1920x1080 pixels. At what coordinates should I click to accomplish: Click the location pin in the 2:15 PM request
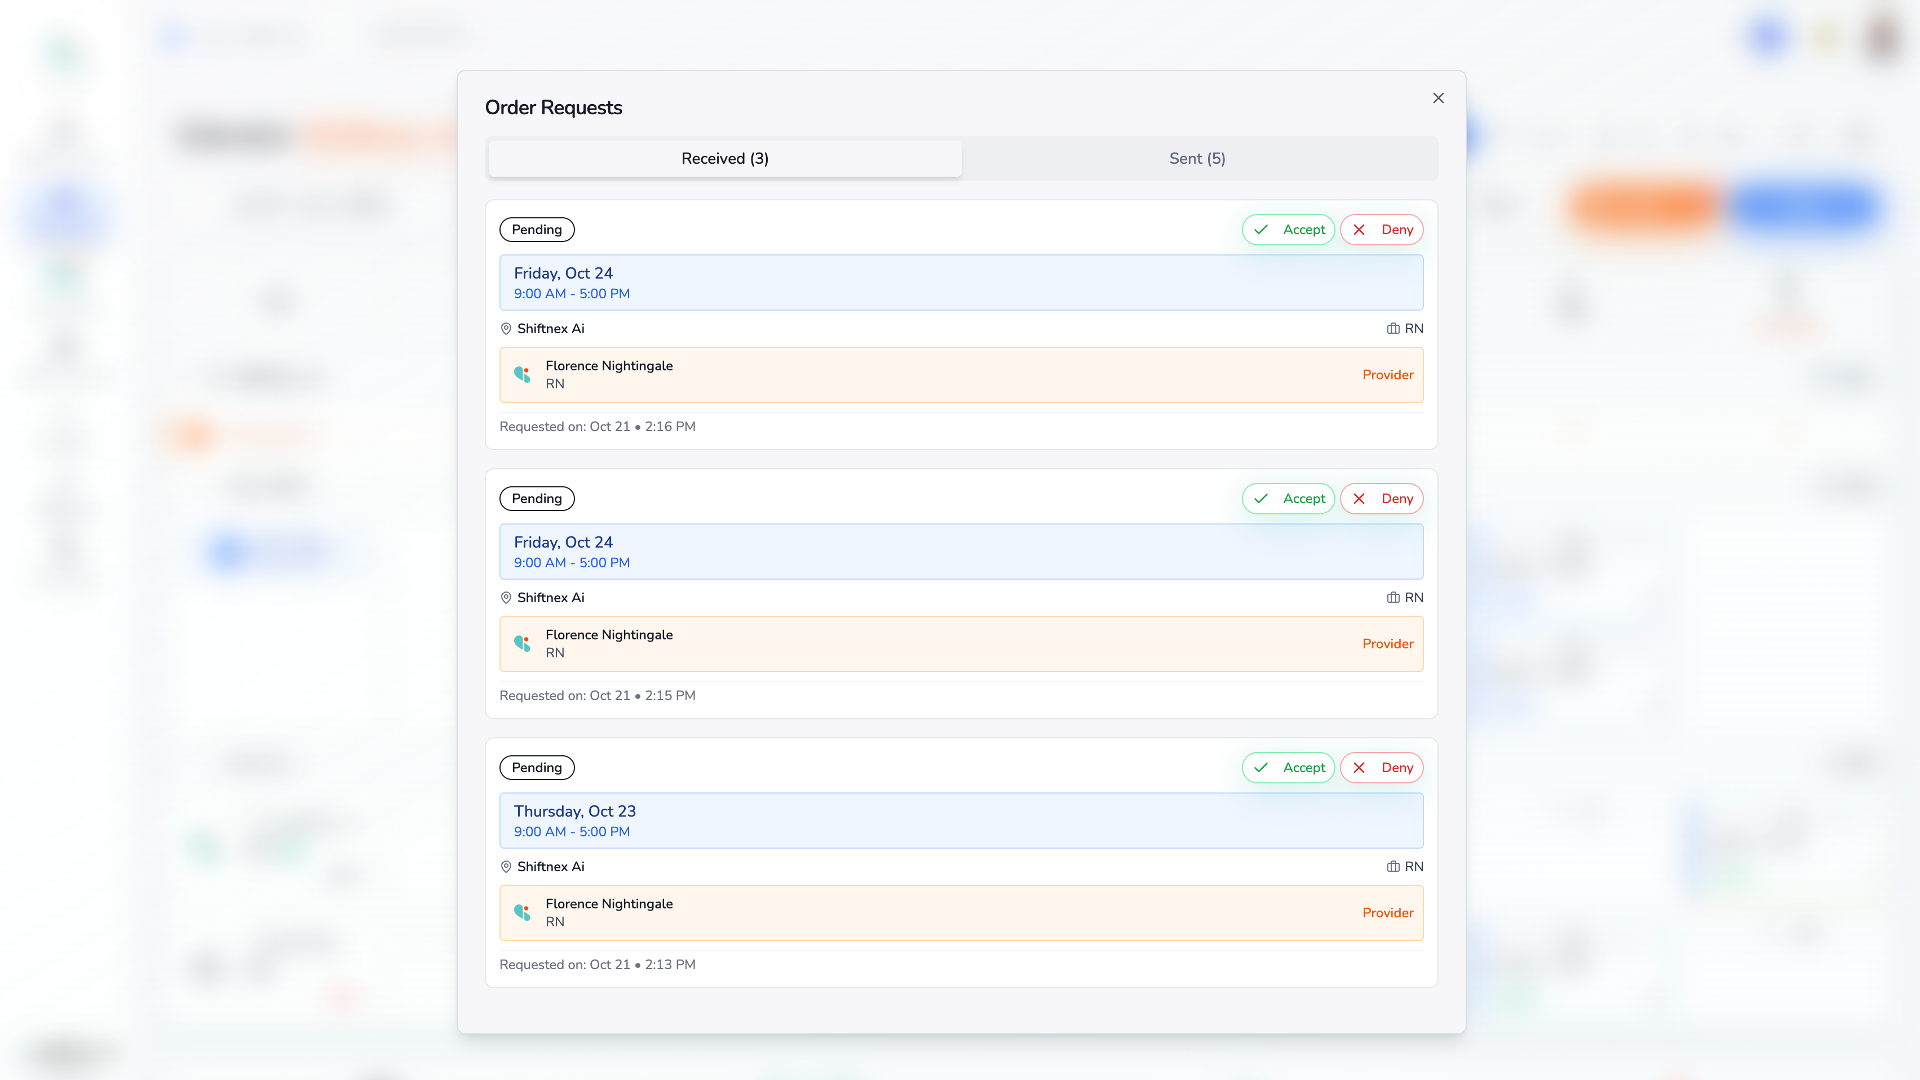click(506, 598)
